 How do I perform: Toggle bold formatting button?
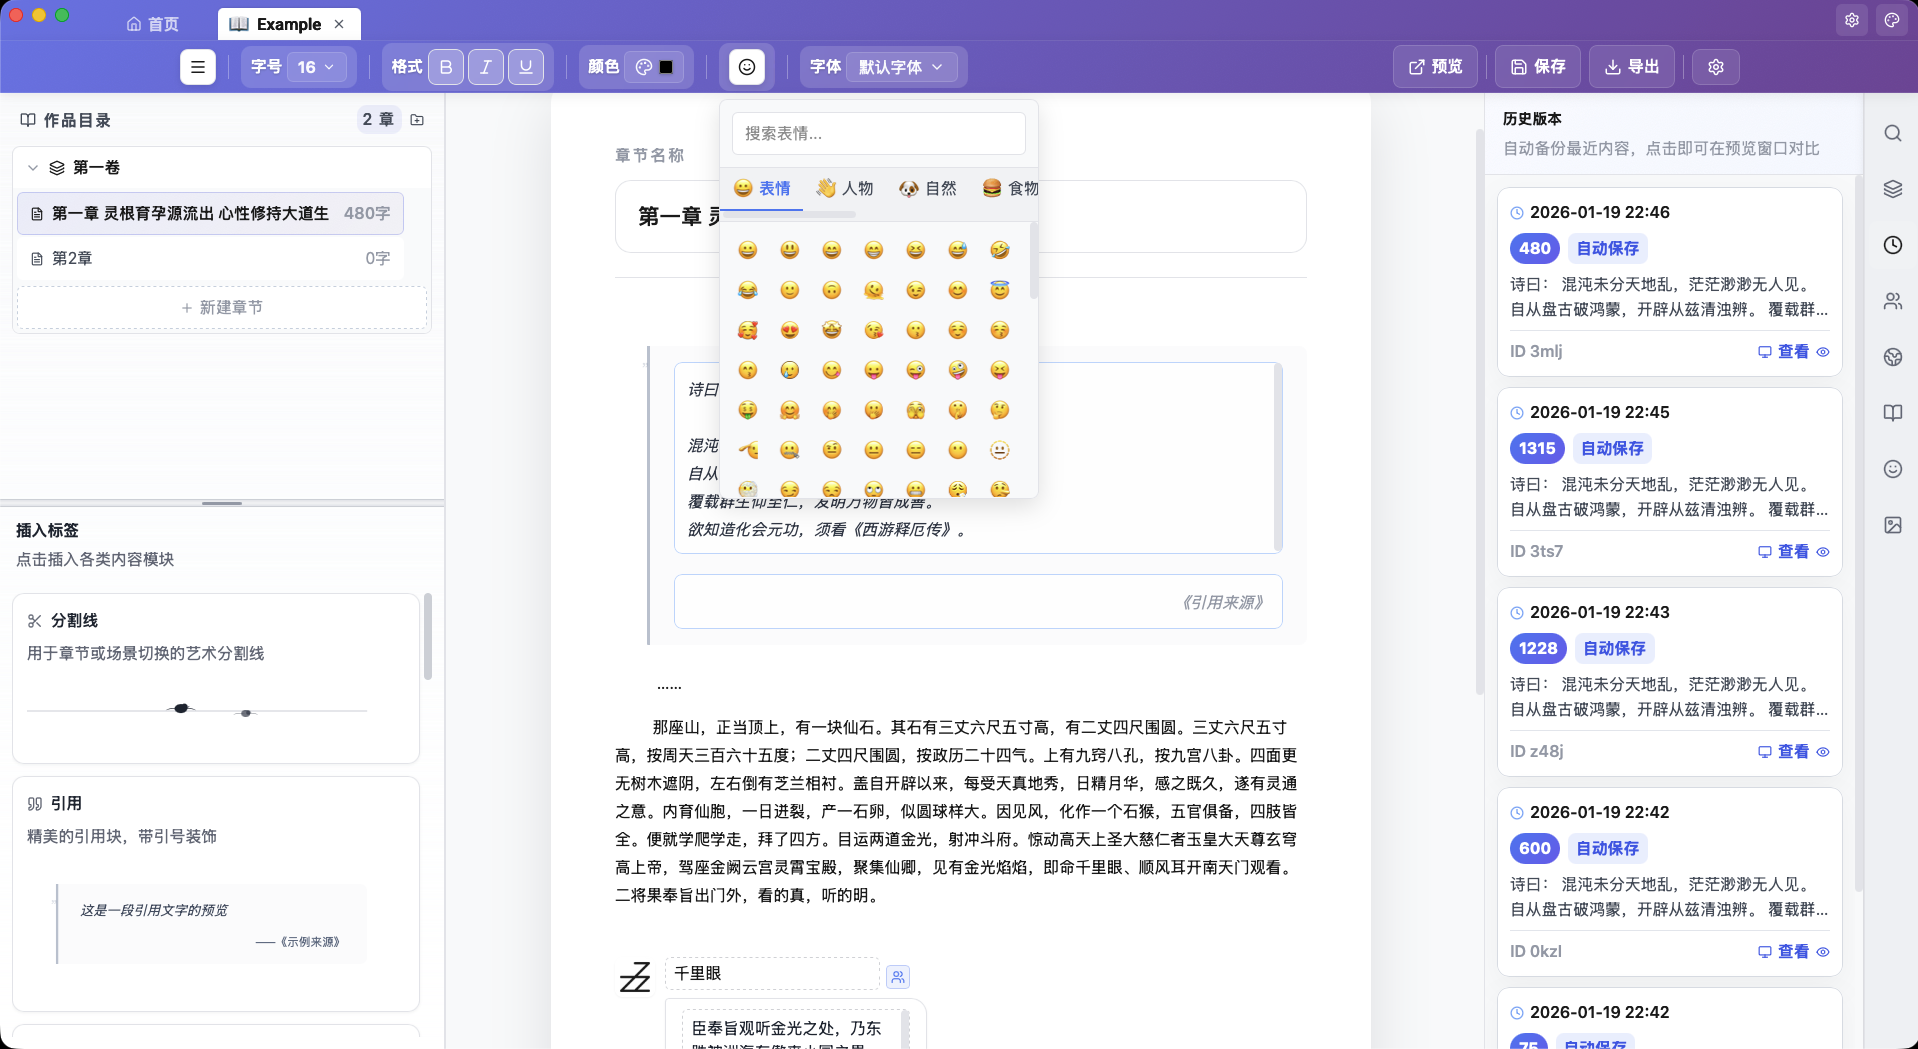point(446,67)
